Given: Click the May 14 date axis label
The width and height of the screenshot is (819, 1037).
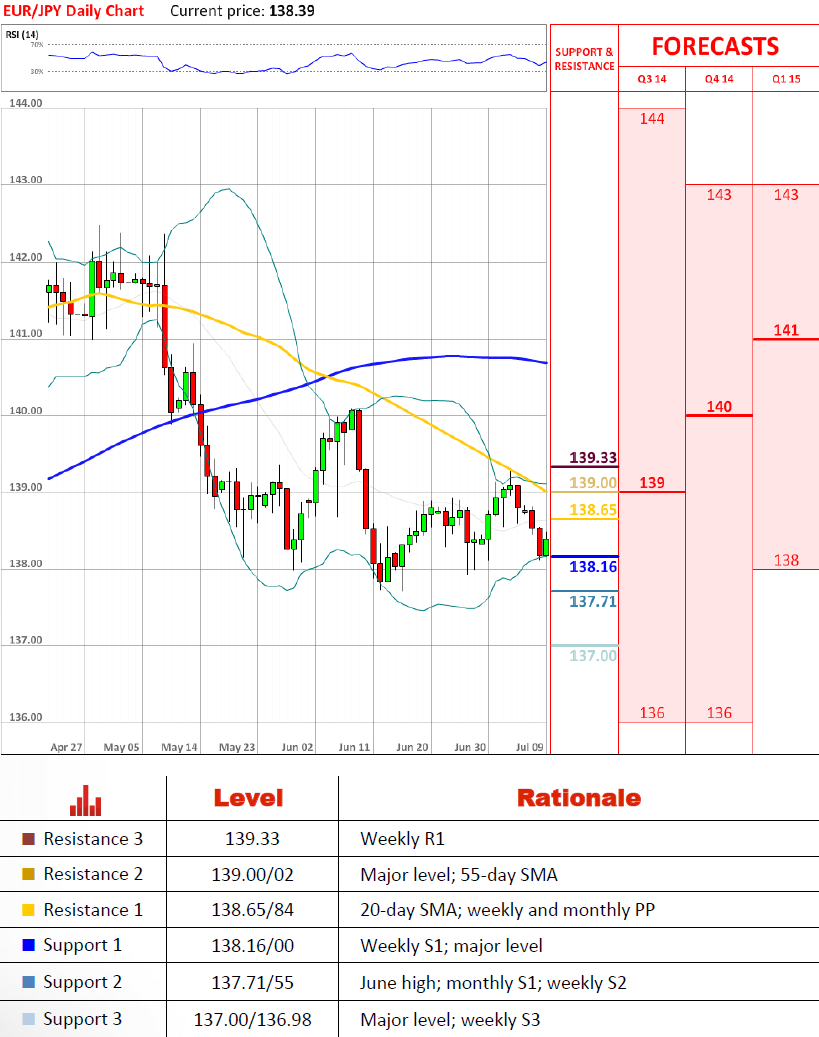Looking at the screenshot, I should coord(179,747).
